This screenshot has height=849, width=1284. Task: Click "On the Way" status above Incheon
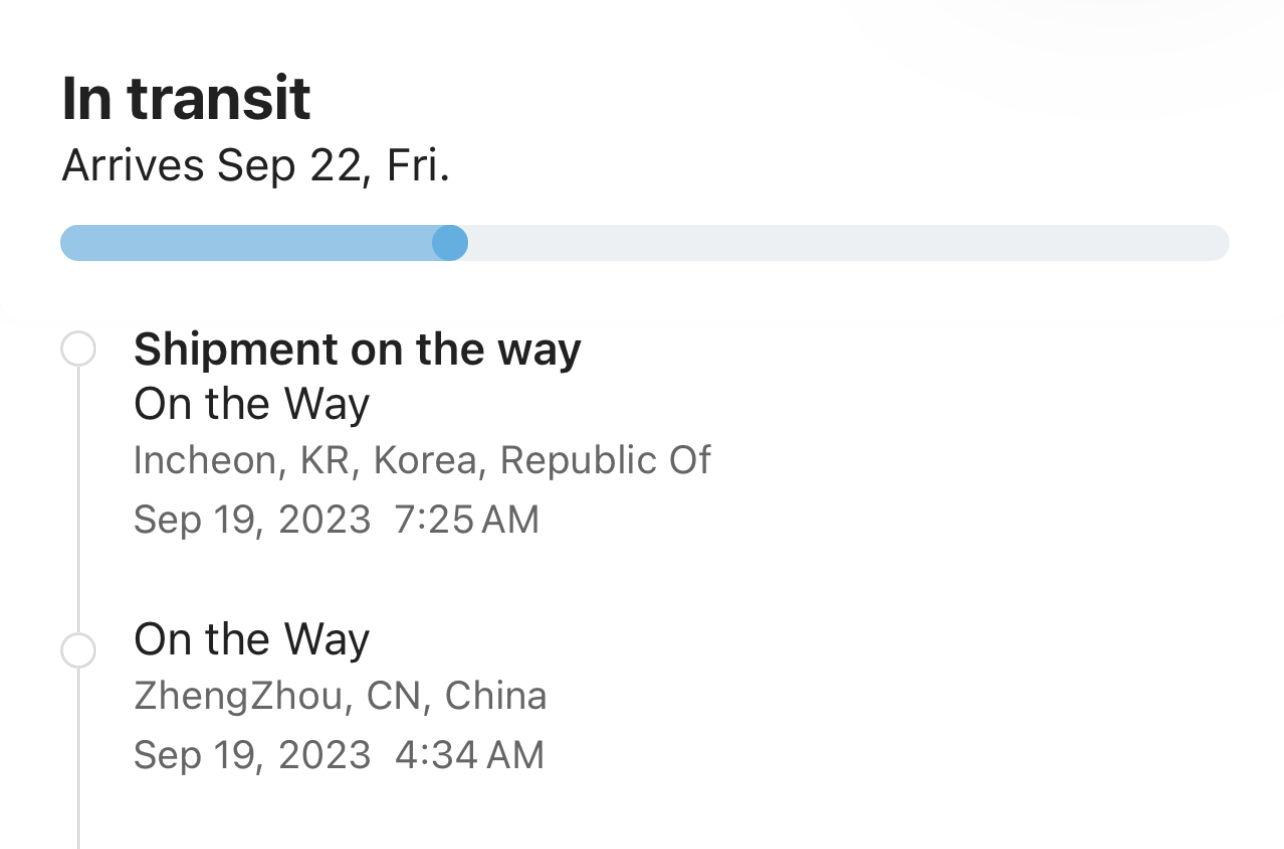[x=251, y=404]
